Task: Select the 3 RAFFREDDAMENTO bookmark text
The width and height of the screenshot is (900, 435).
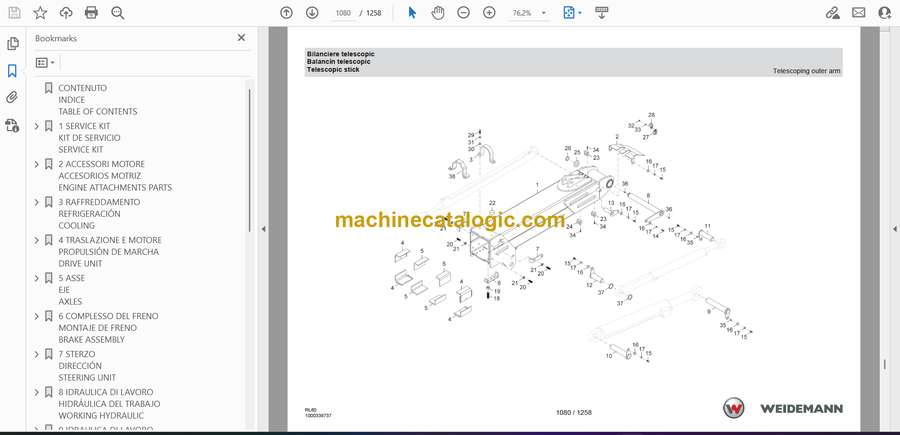Action: tap(99, 213)
